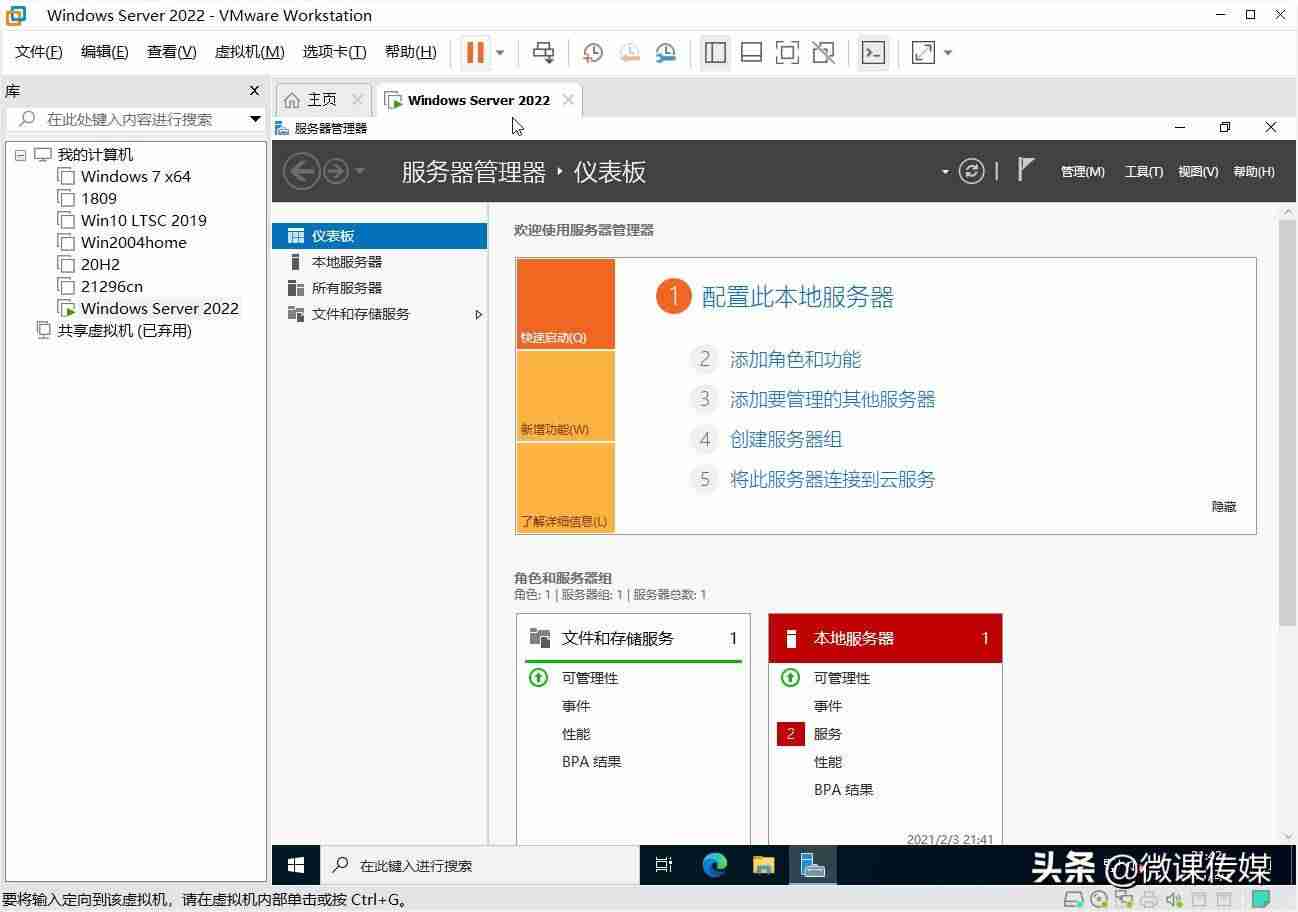The width and height of the screenshot is (1298, 912).
Task: Open the library search dropdown arrow
Action: (255, 119)
